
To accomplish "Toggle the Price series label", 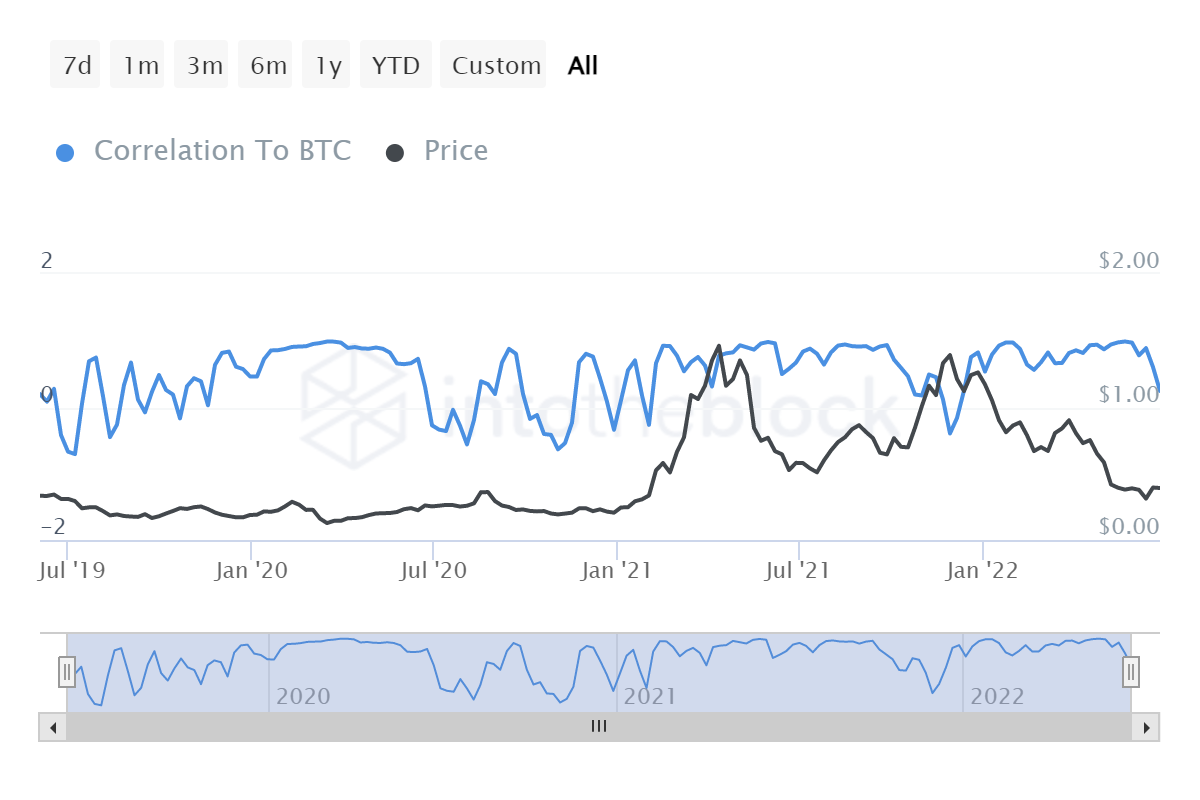I will click(x=456, y=151).
